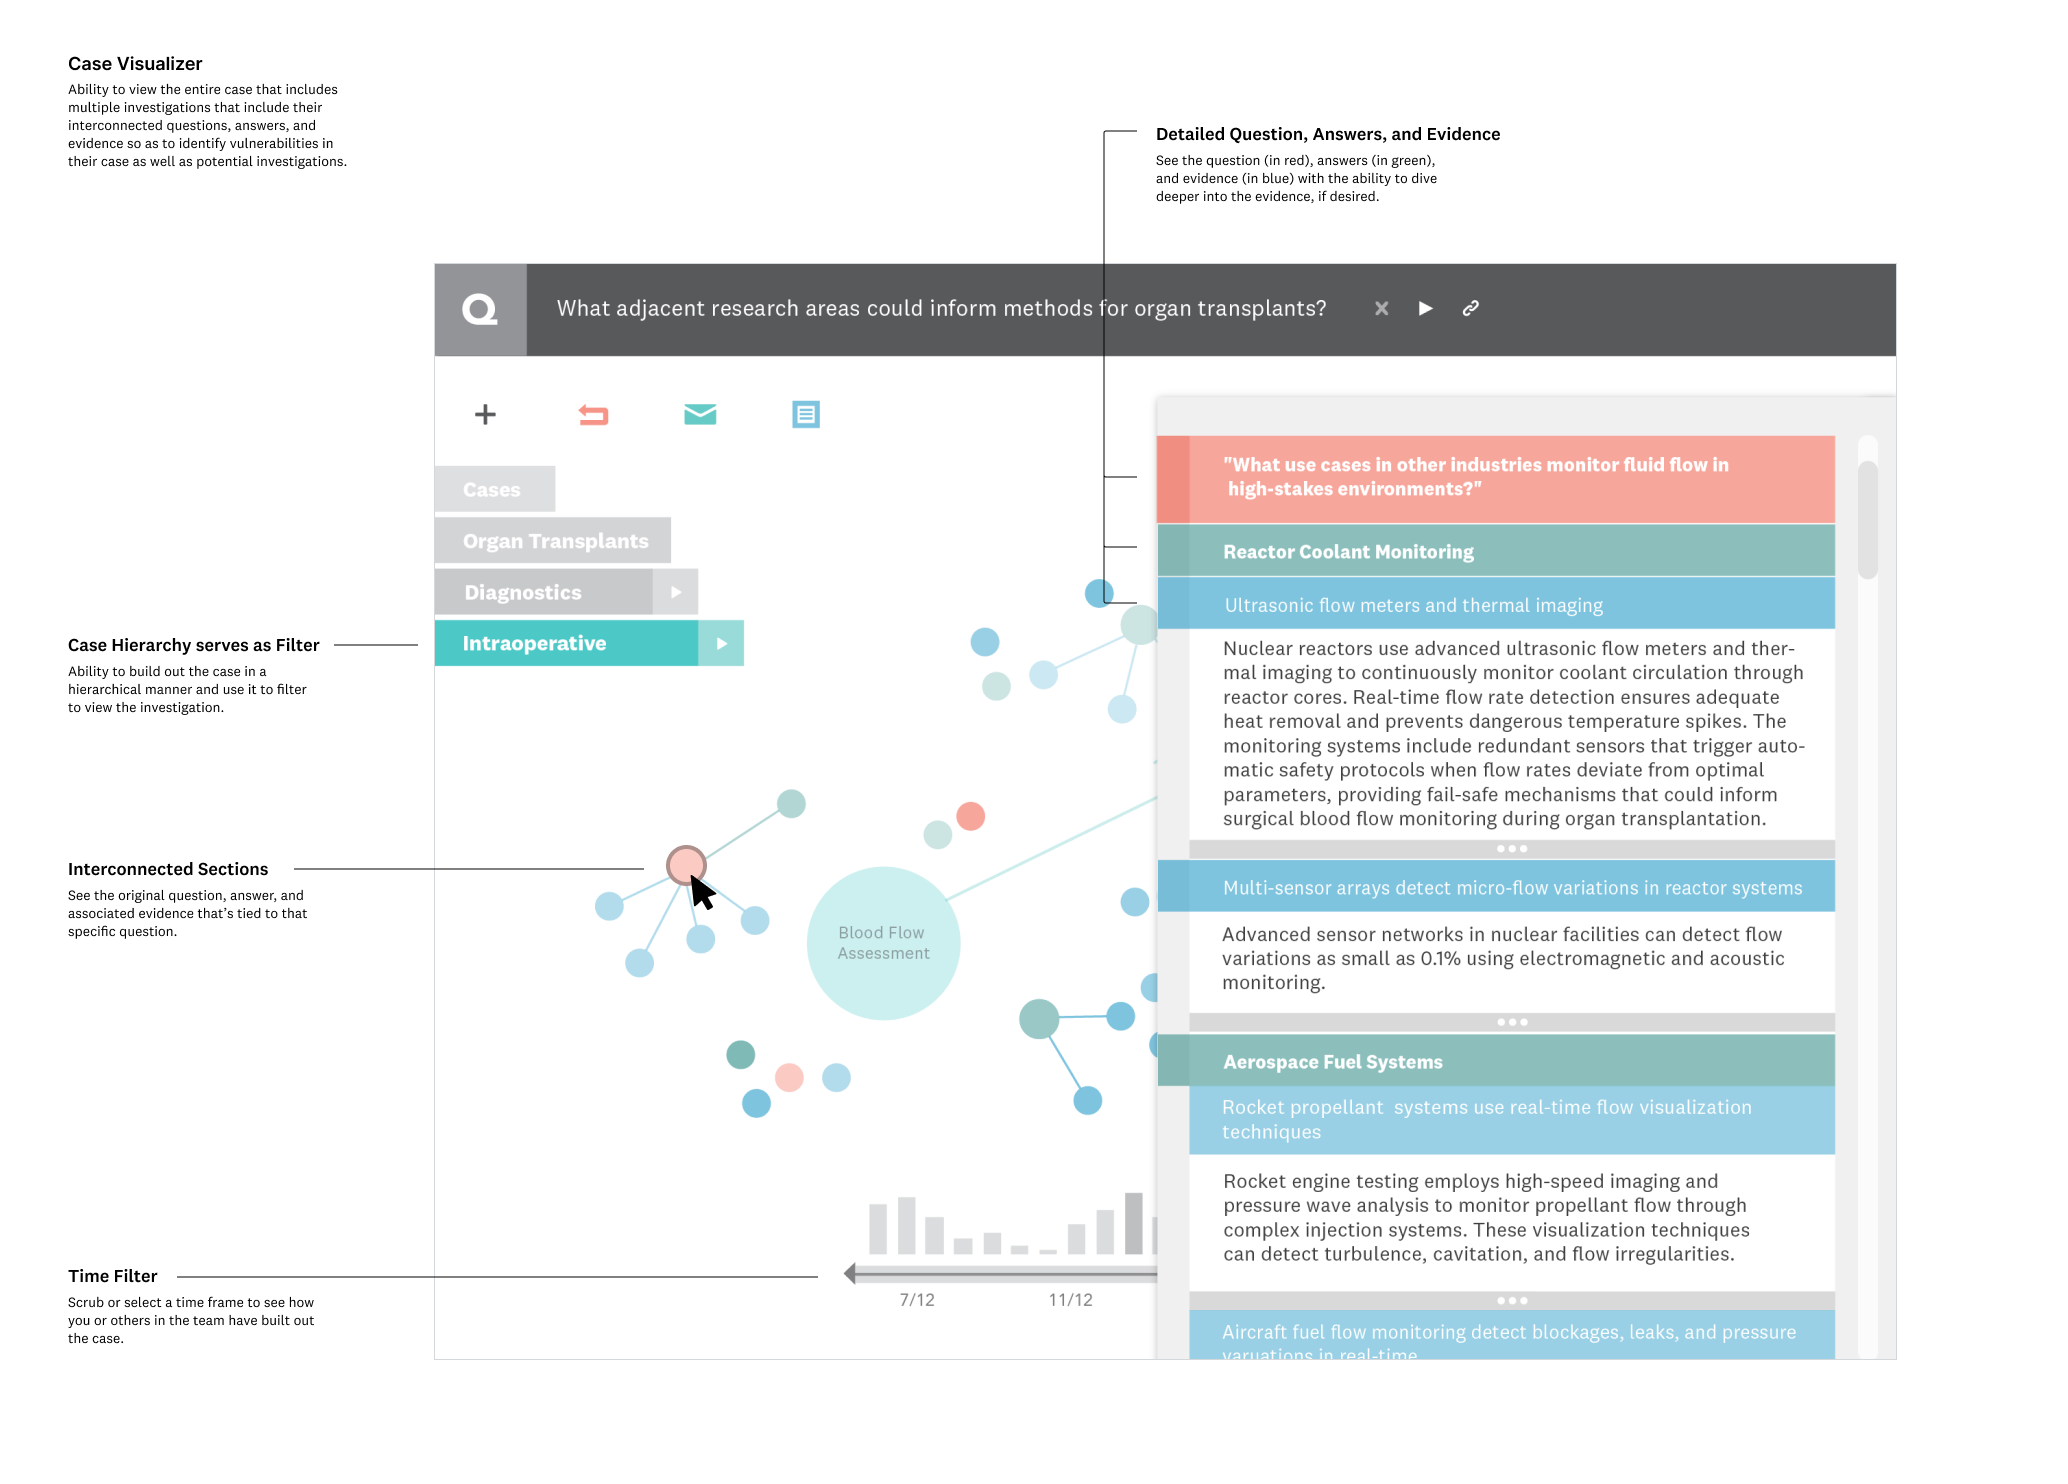Select the Organ Transplants filter

(x=553, y=541)
